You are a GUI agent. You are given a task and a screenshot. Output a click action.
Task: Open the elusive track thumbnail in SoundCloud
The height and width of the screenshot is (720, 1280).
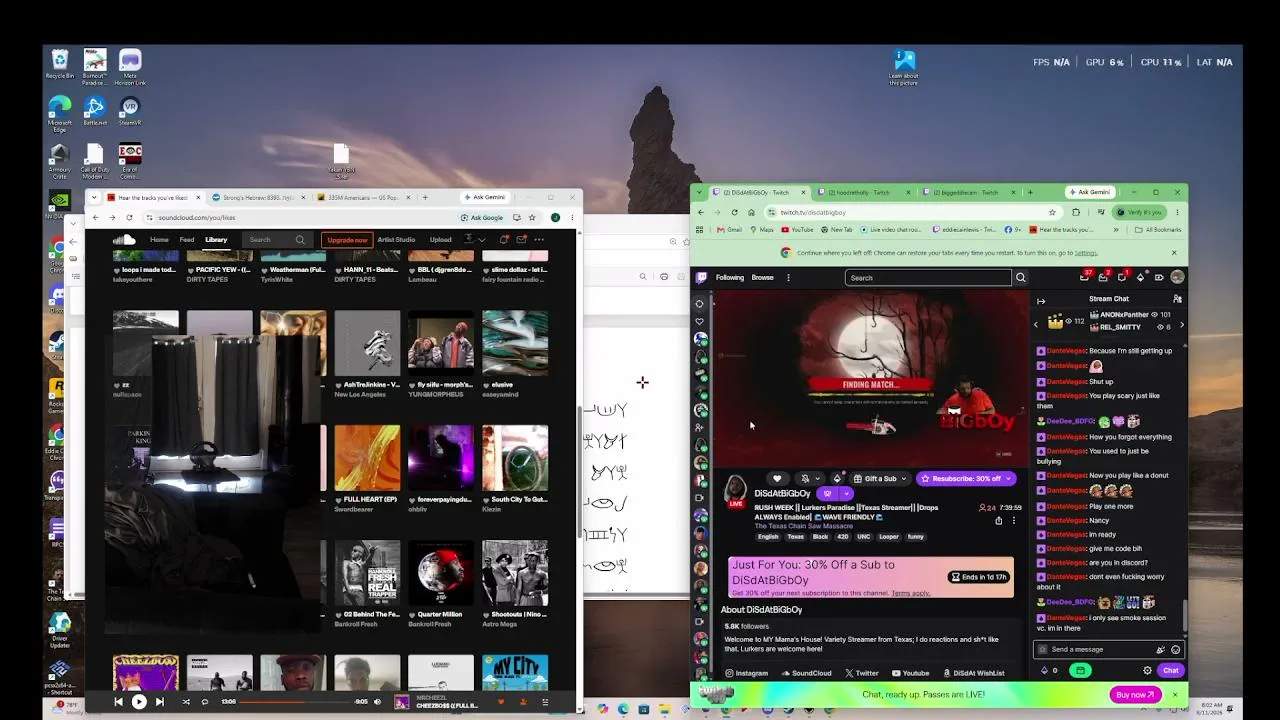[515, 343]
